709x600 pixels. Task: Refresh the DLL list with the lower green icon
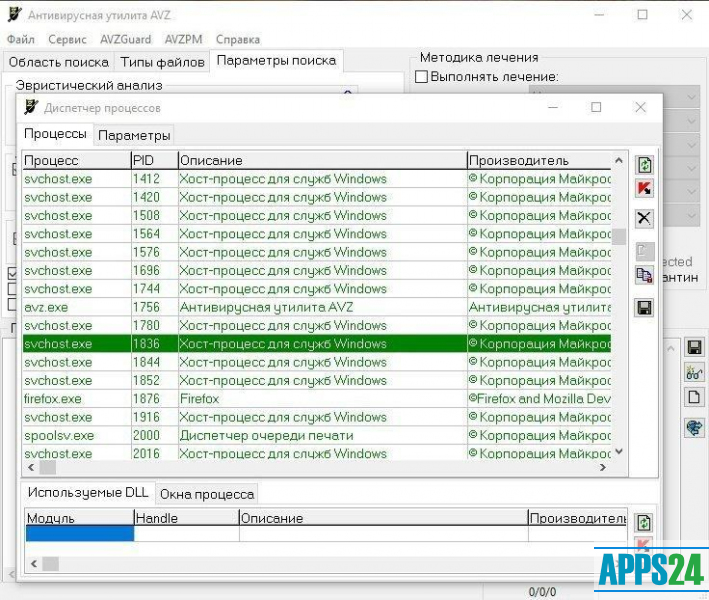click(x=644, y=523)
